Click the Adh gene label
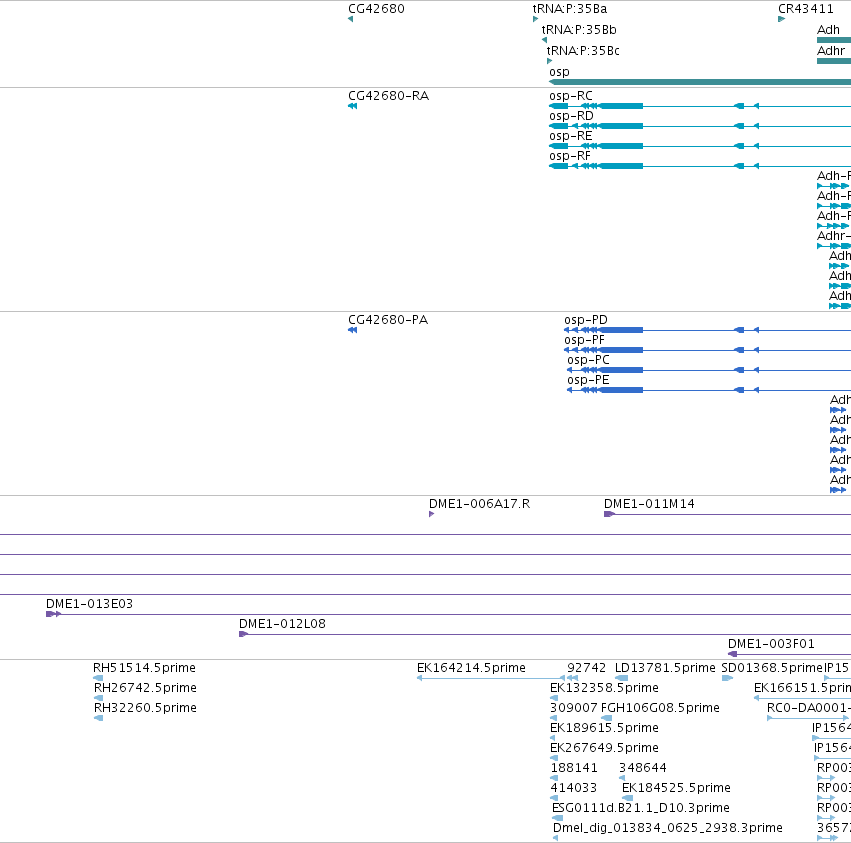Image resolution: width=851 pixels, height=843 pixels. [828, 30]
